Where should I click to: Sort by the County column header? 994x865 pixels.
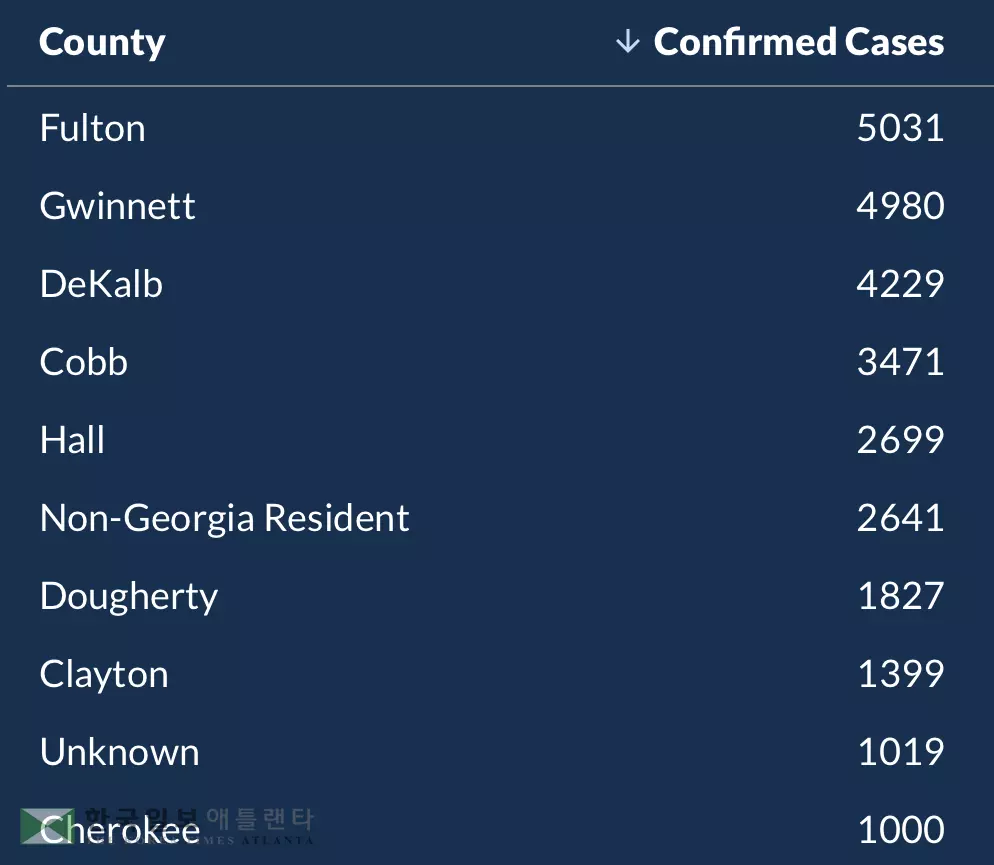tap(102, 42)
